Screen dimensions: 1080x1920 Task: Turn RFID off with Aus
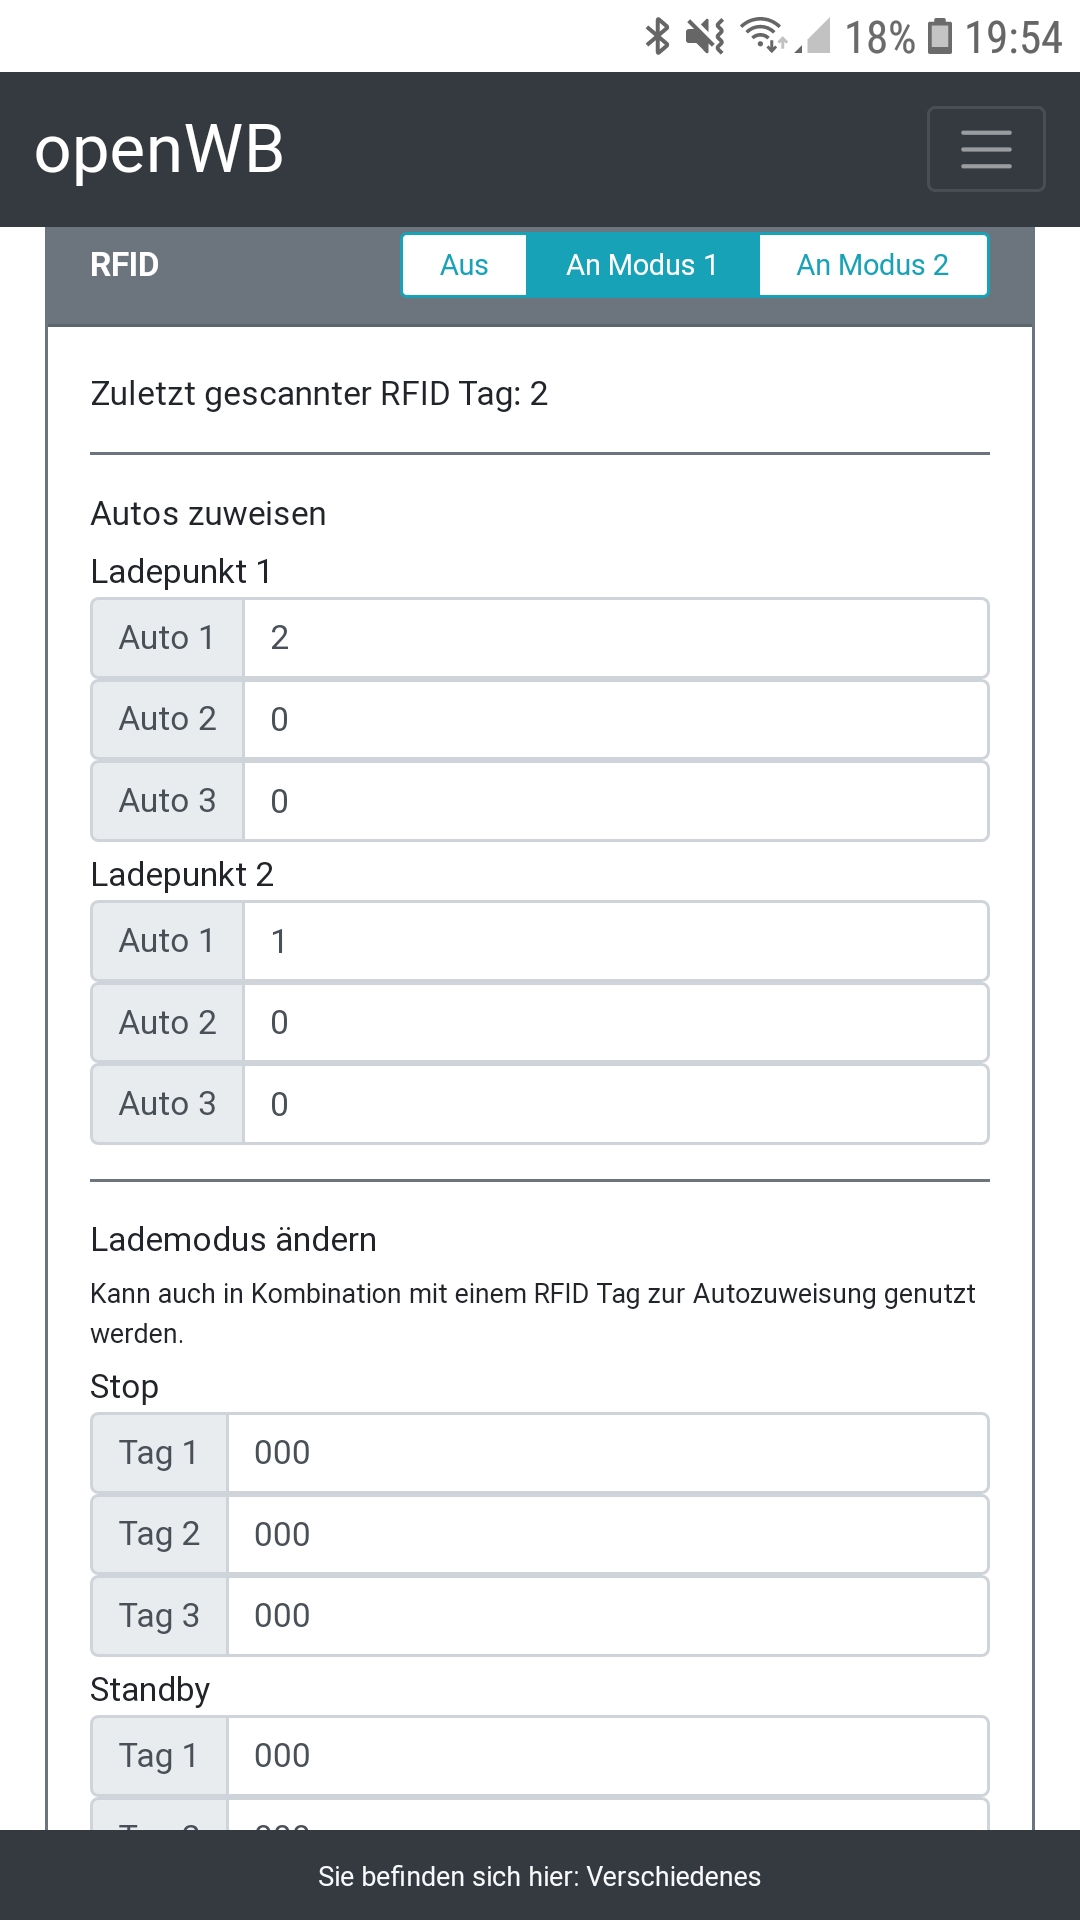(464, 265)
